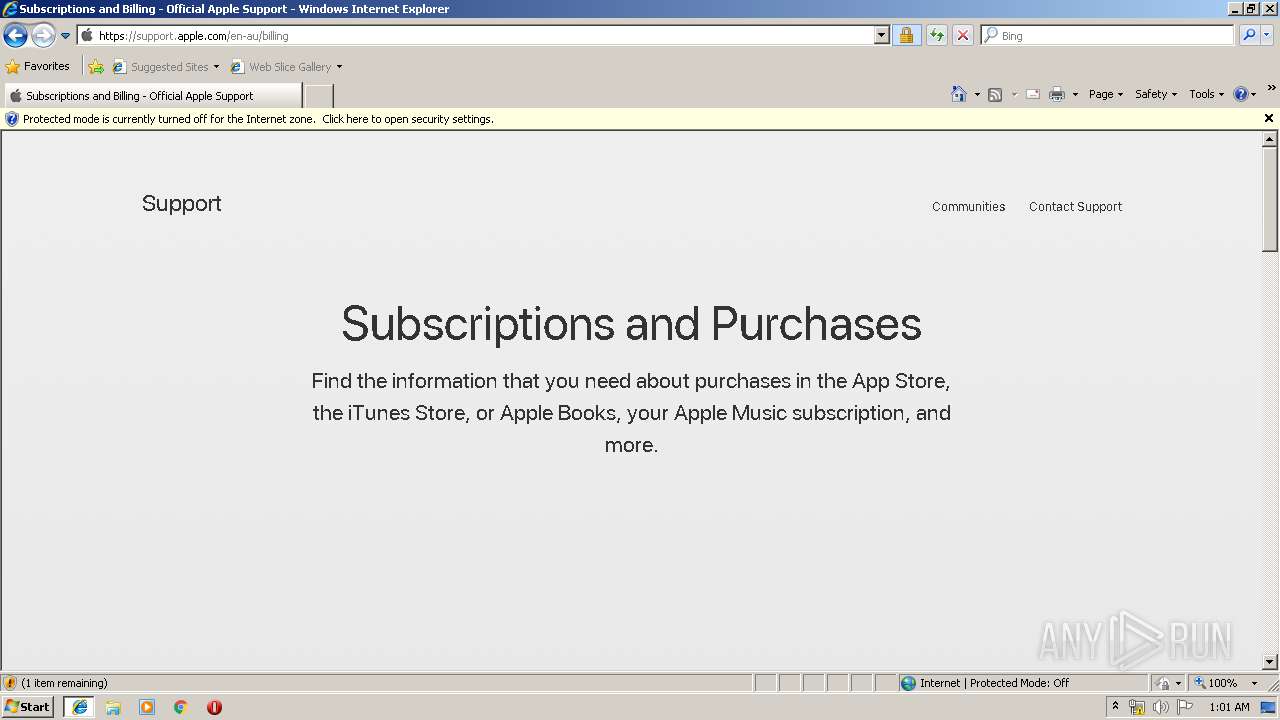Open the Communities link
This screenshot has width=1280, height=720.
[x=968, y=207]
